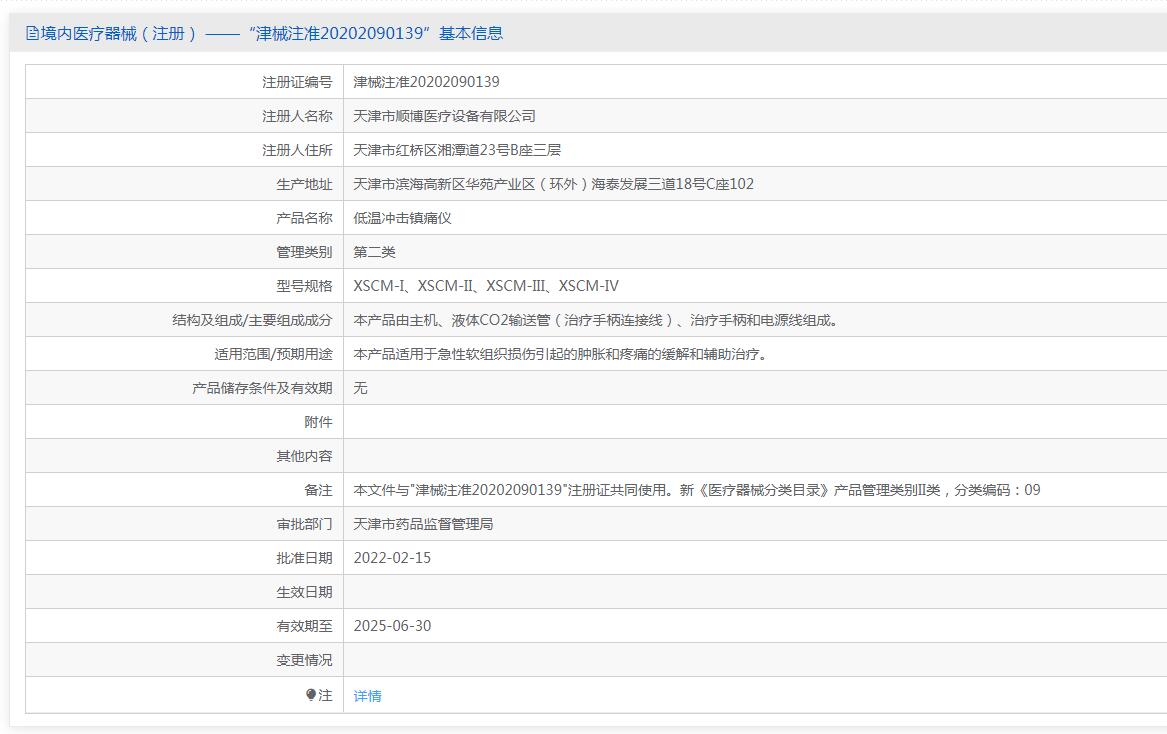Click the 型号规格 label
Viewport: 1167px width, 734px height.
click(x=304, y=286)
